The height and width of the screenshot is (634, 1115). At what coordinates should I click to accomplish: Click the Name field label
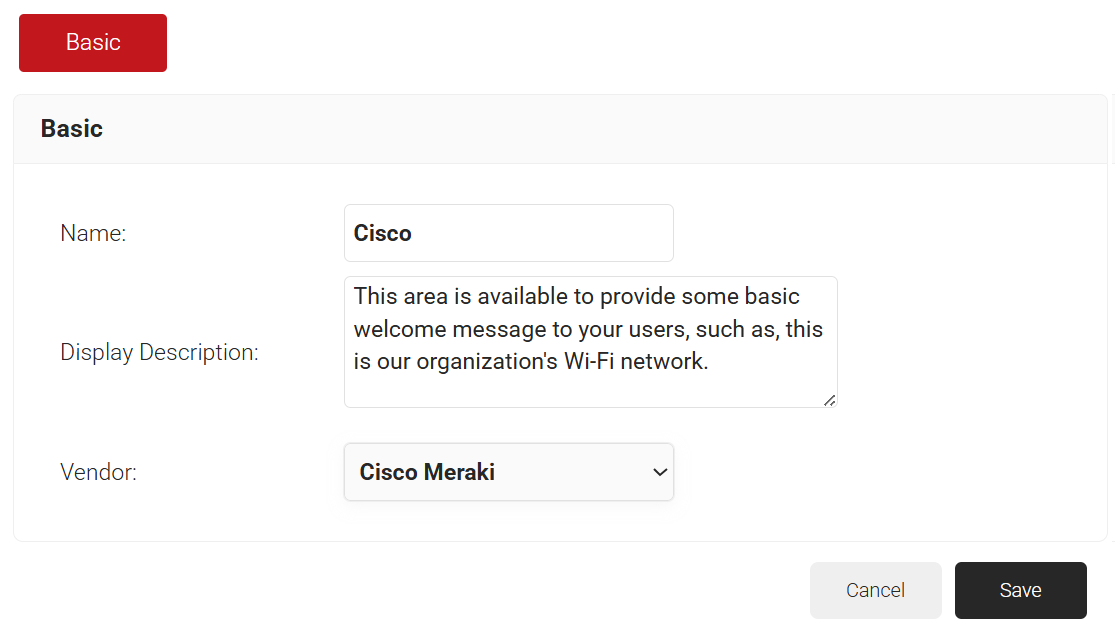(93, 233)
